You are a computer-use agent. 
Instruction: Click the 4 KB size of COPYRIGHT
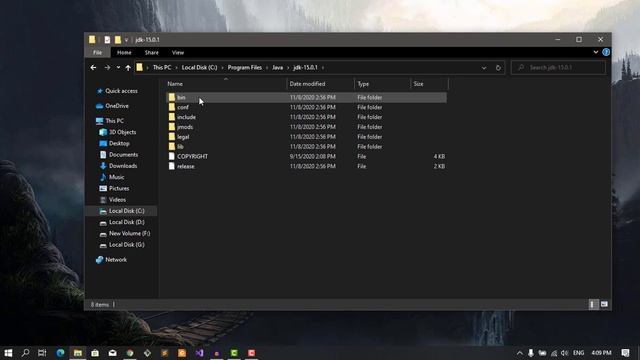pos(439,156)
